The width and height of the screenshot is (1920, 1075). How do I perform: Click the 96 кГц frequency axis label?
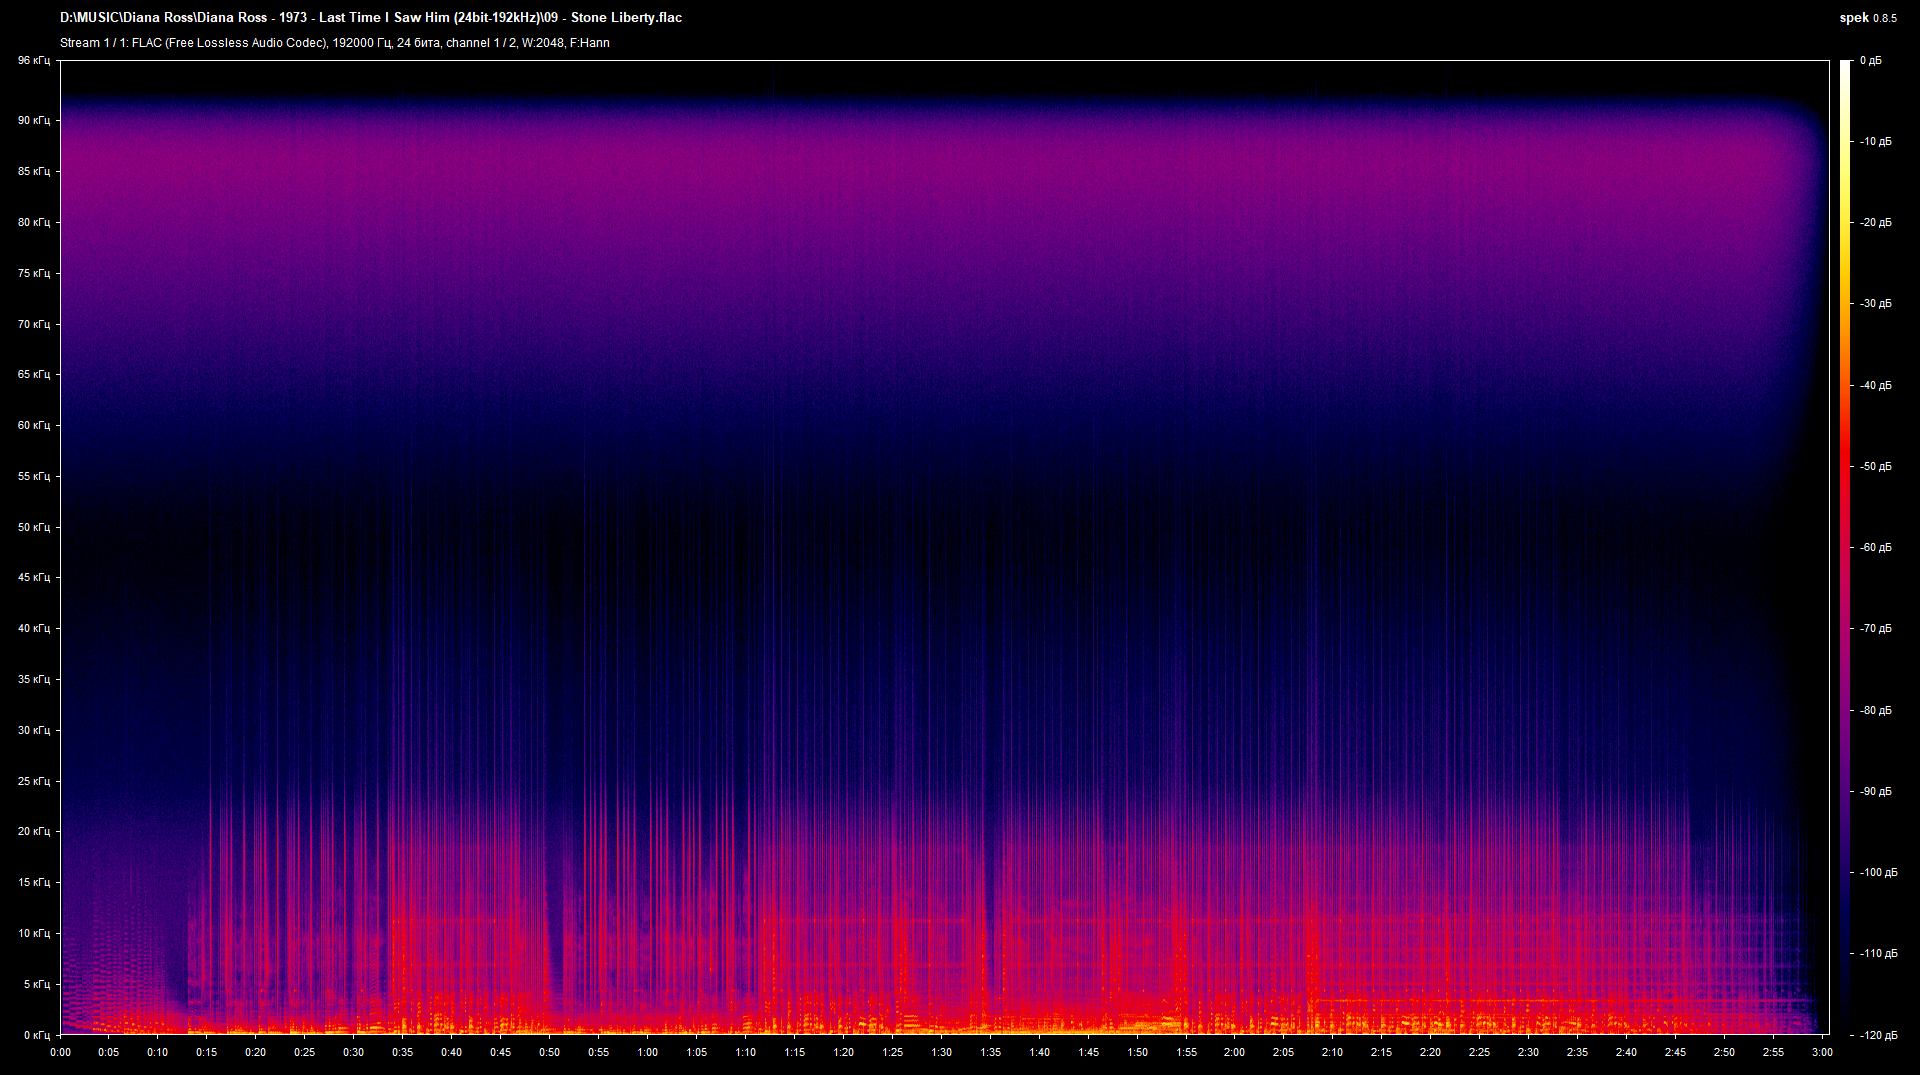coord(34,61)
